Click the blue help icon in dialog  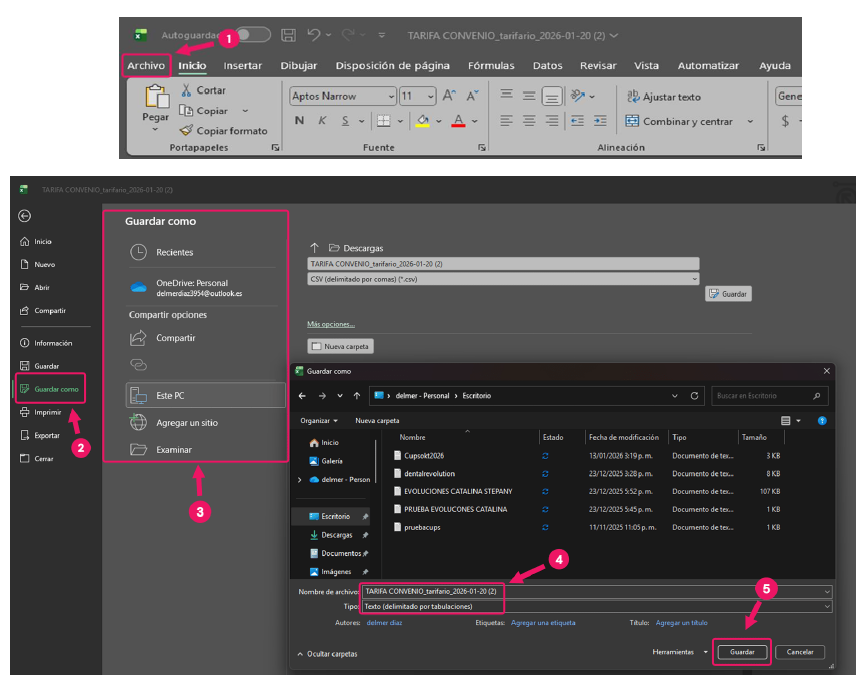tap(822, 421)
